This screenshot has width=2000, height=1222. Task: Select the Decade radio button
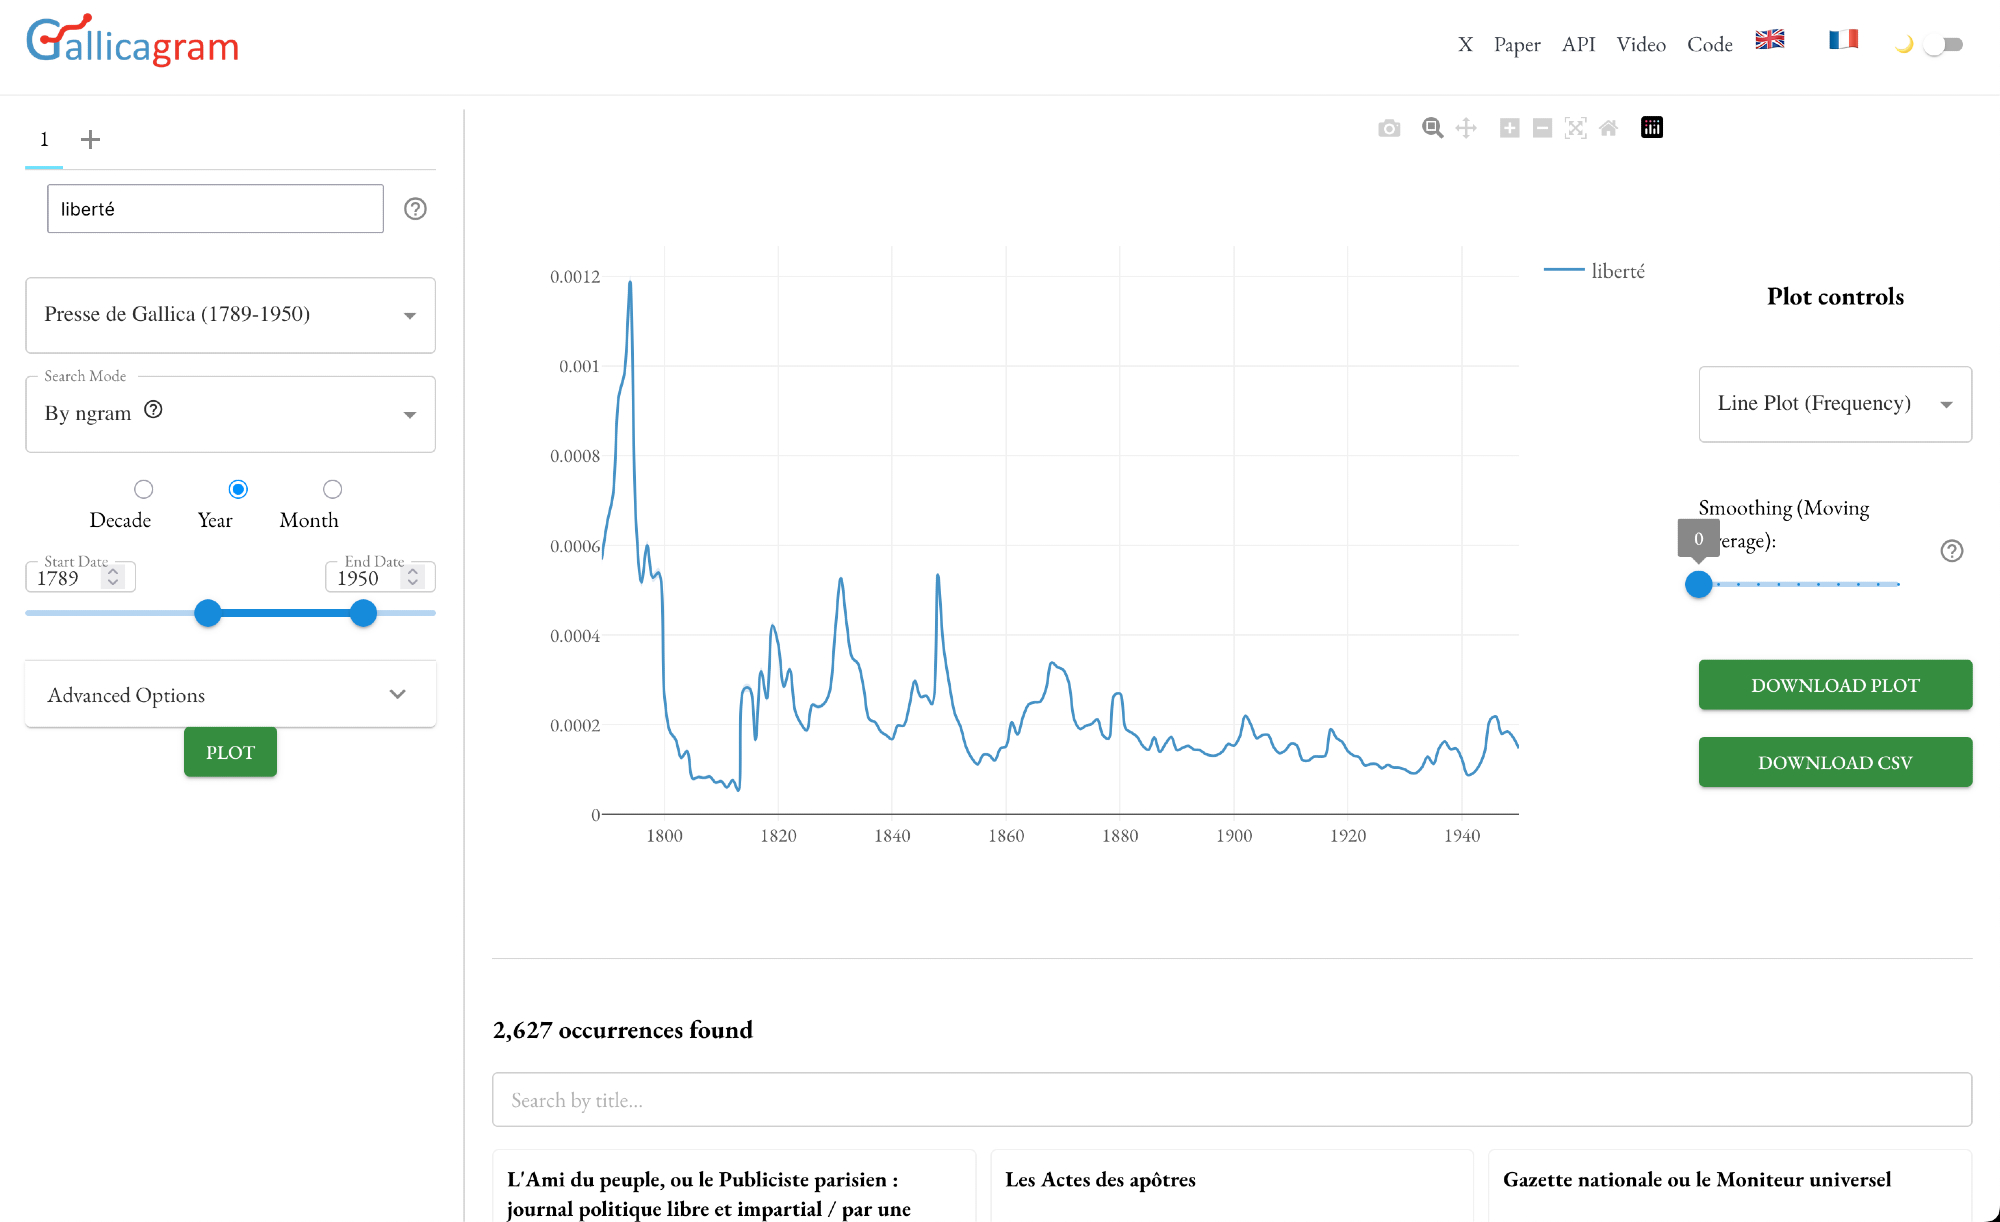click(x=144, y=489)
